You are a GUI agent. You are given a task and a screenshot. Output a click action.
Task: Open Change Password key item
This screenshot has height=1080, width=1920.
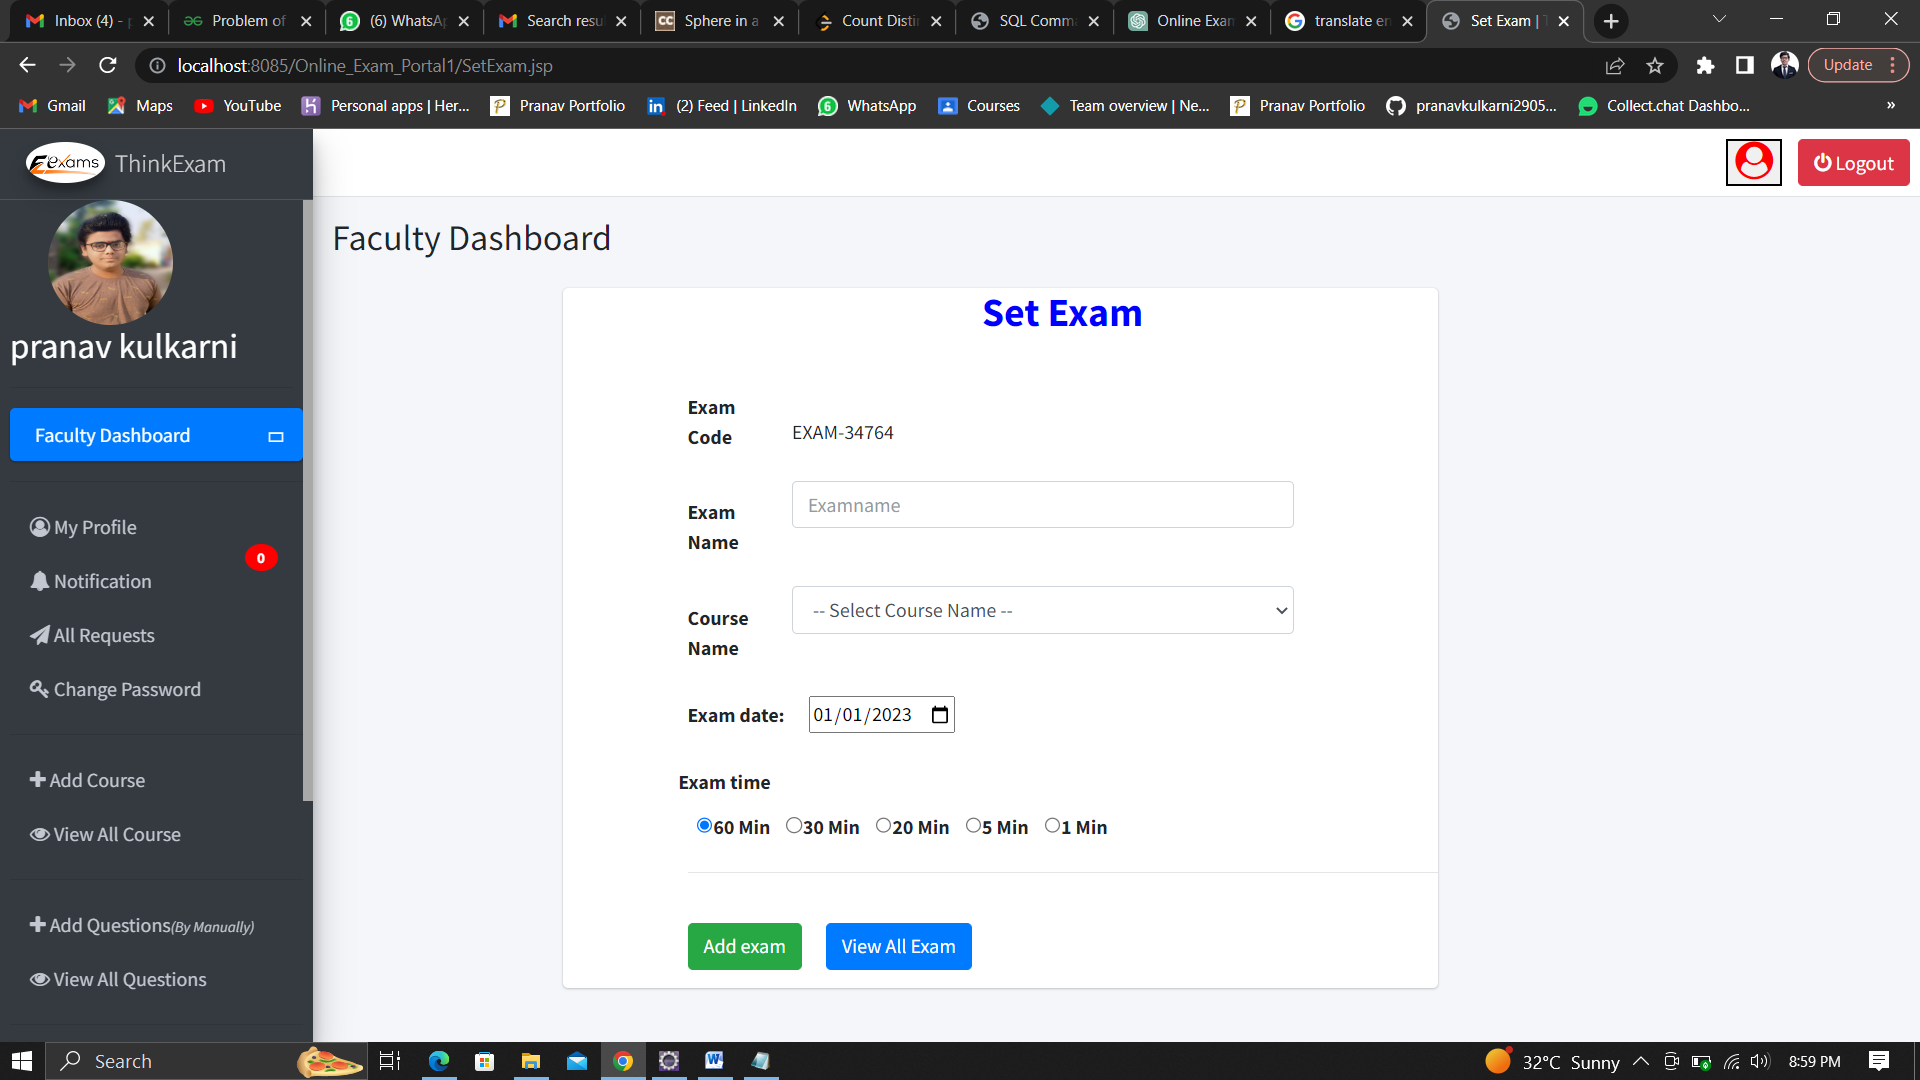click(115, 689)
